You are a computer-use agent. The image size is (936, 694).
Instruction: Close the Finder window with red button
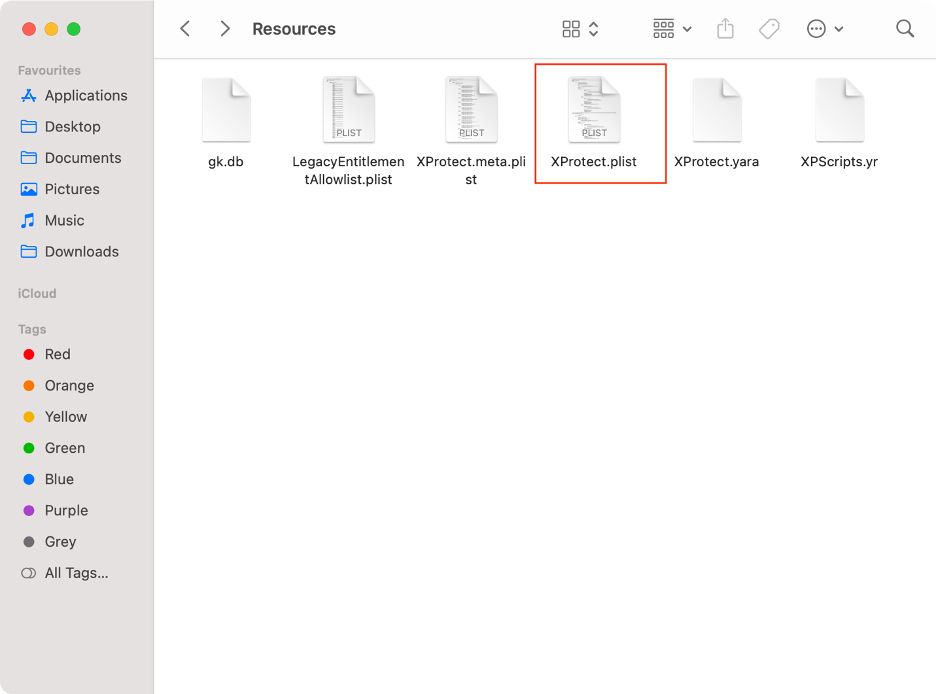pyautogui.click(x=29, y=29)
